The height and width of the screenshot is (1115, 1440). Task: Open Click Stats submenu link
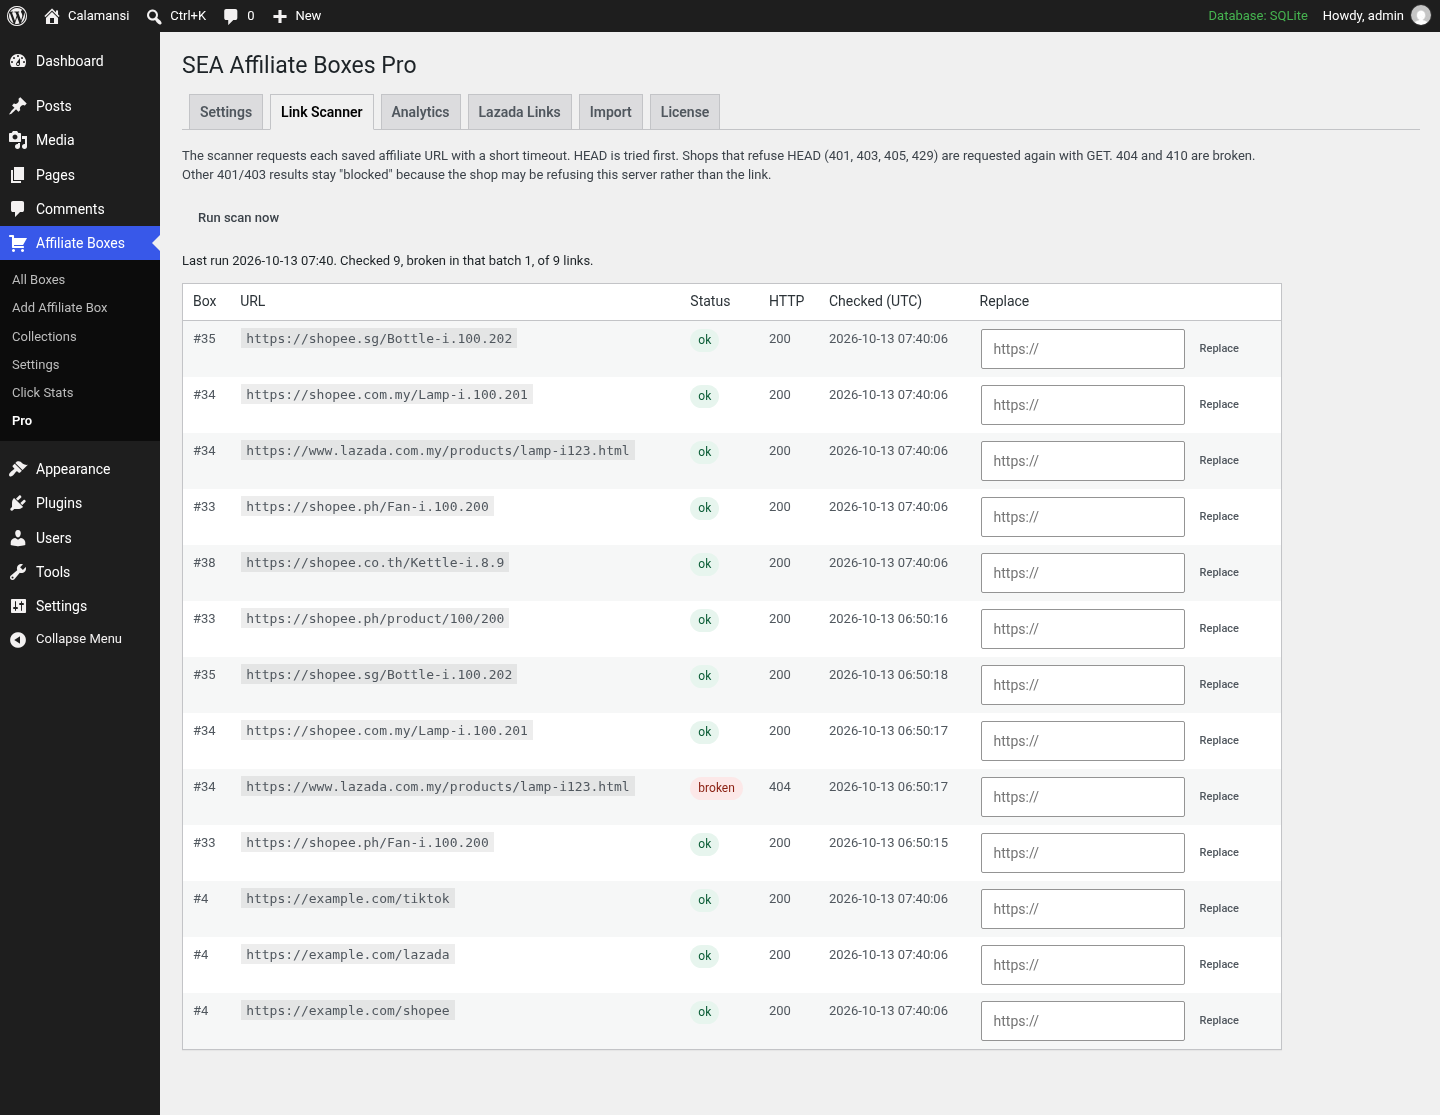42,393
